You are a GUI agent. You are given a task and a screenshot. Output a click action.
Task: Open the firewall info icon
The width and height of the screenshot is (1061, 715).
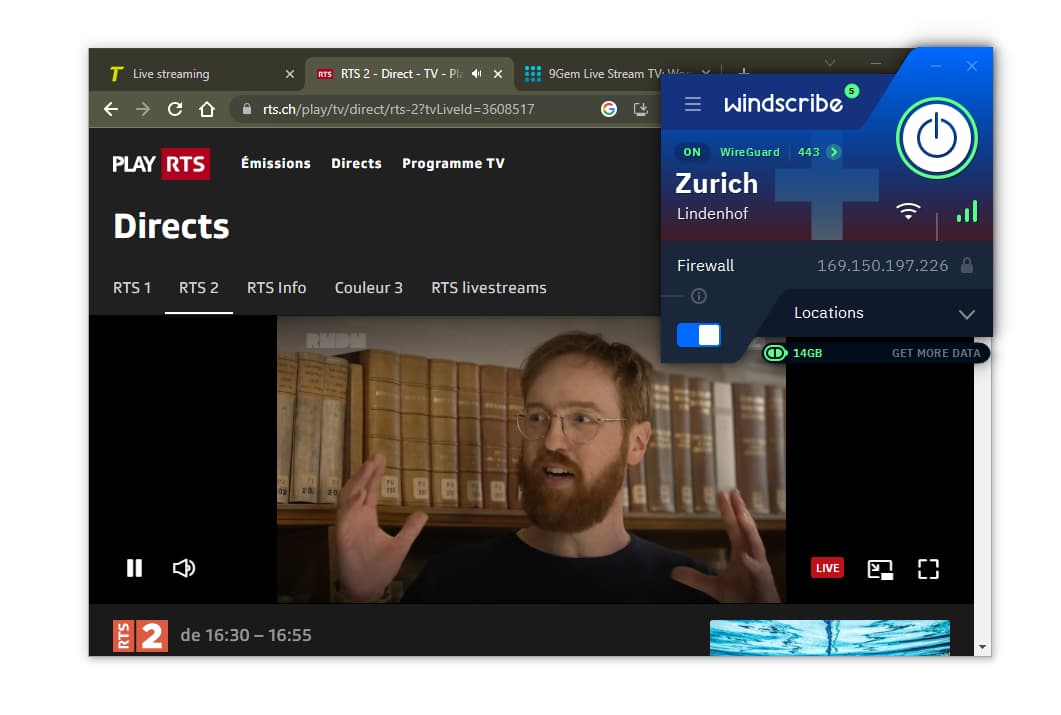click(699, 296)
